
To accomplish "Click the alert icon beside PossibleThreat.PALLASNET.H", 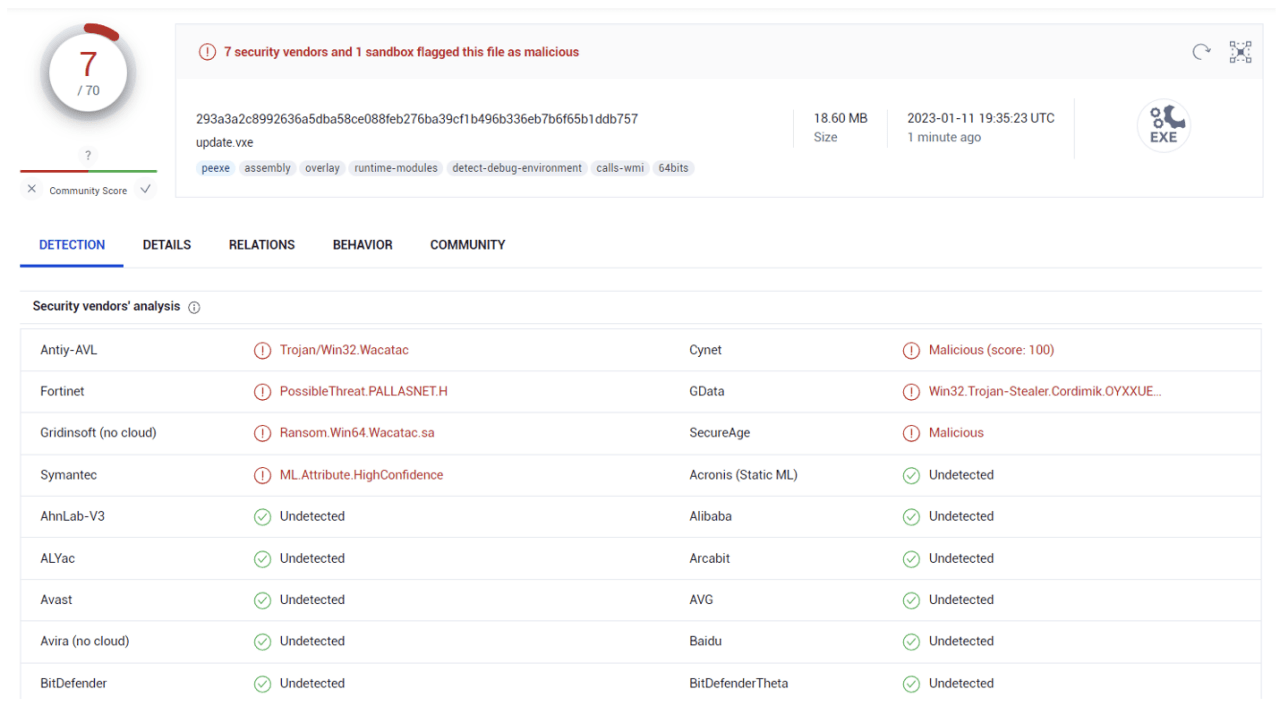I will [262, 392].
